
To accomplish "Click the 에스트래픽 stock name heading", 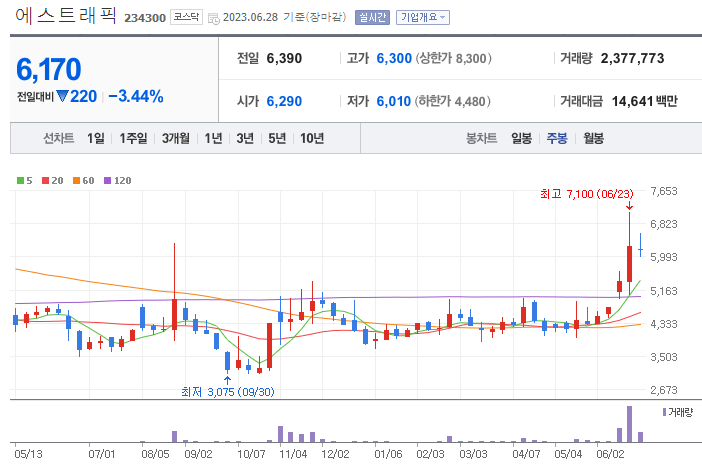I will tap(66, 16).
